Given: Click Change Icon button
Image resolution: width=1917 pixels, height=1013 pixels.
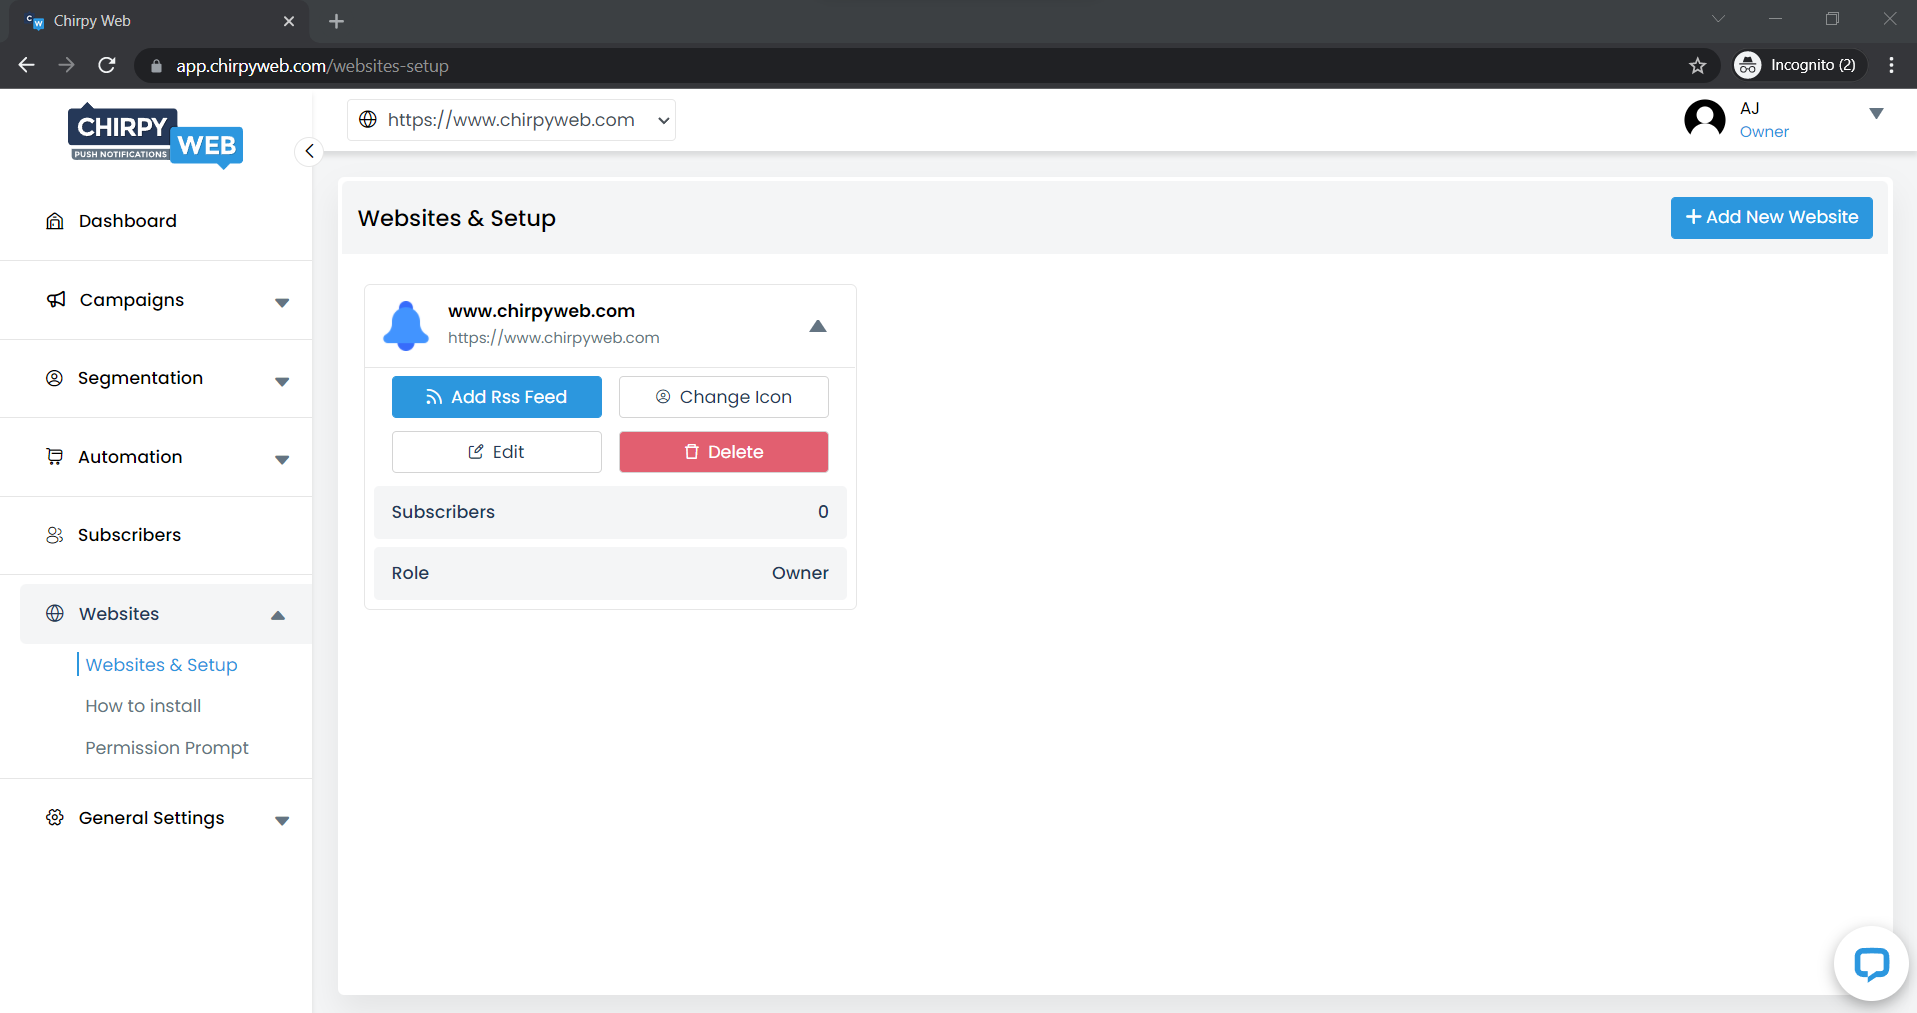Looking at the screenshot, I should pyautogui.click(x=723, y=397).
